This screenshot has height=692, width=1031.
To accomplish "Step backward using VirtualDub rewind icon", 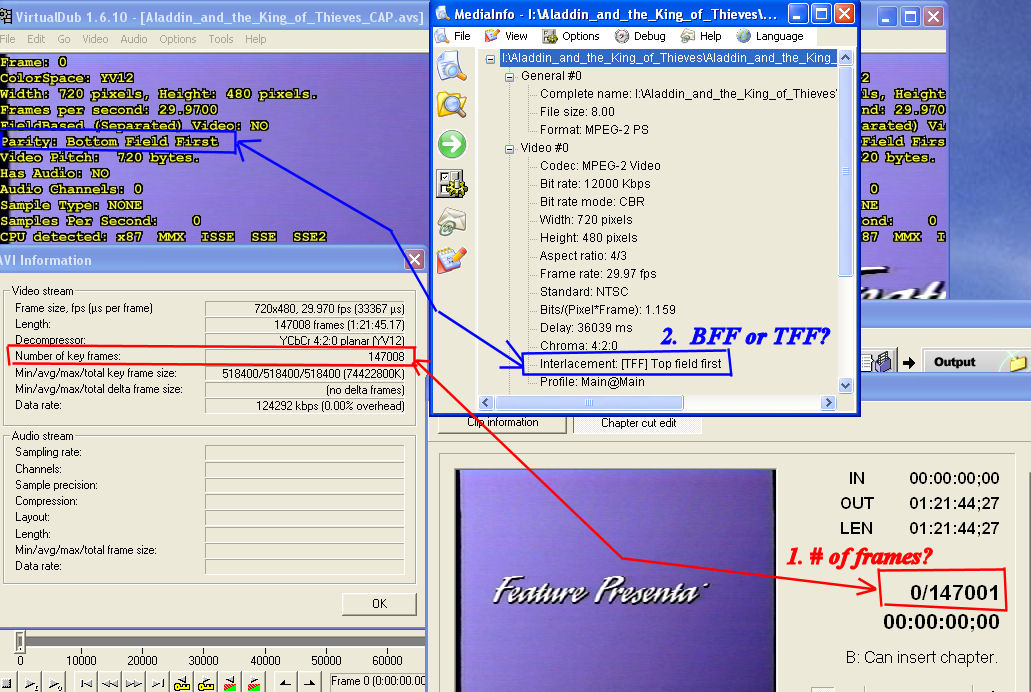I will point(110,684).
